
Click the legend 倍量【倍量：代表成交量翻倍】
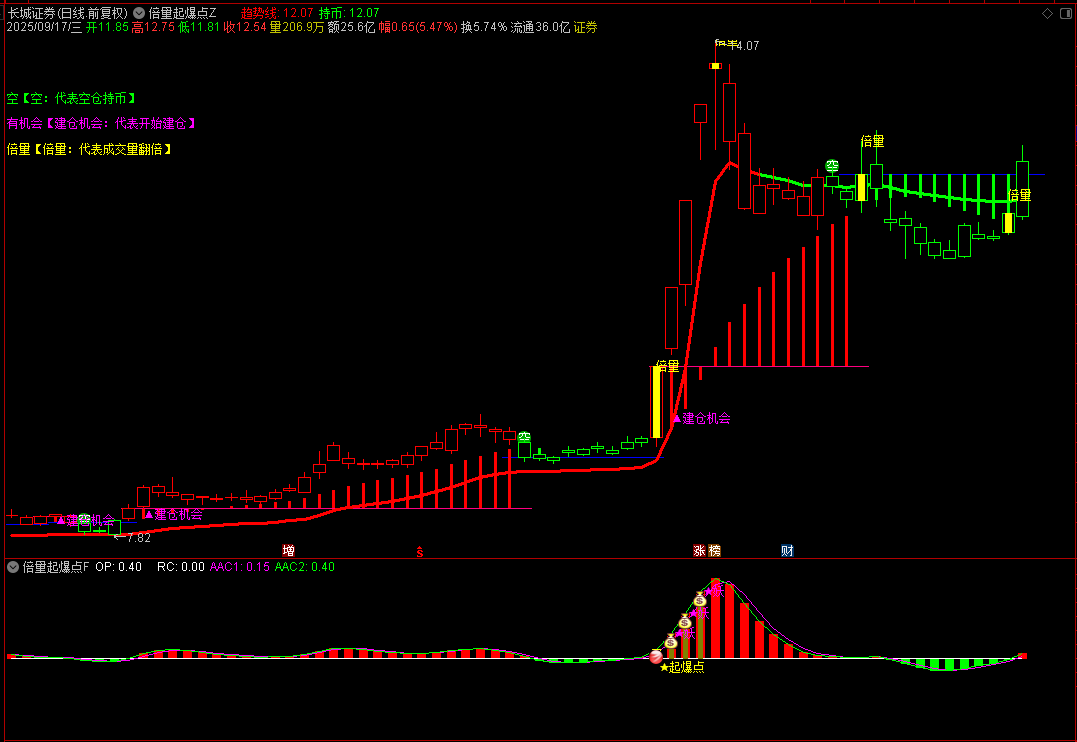(x=89, y=149)
